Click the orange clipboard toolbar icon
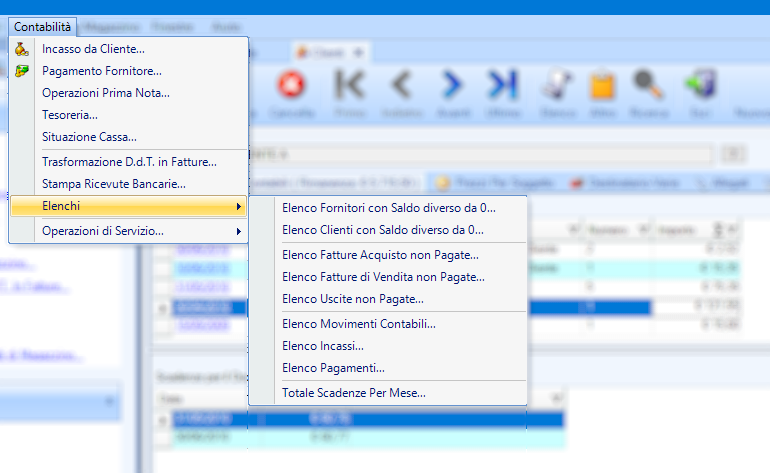This screenshot has width=770, height=473. 601,86
